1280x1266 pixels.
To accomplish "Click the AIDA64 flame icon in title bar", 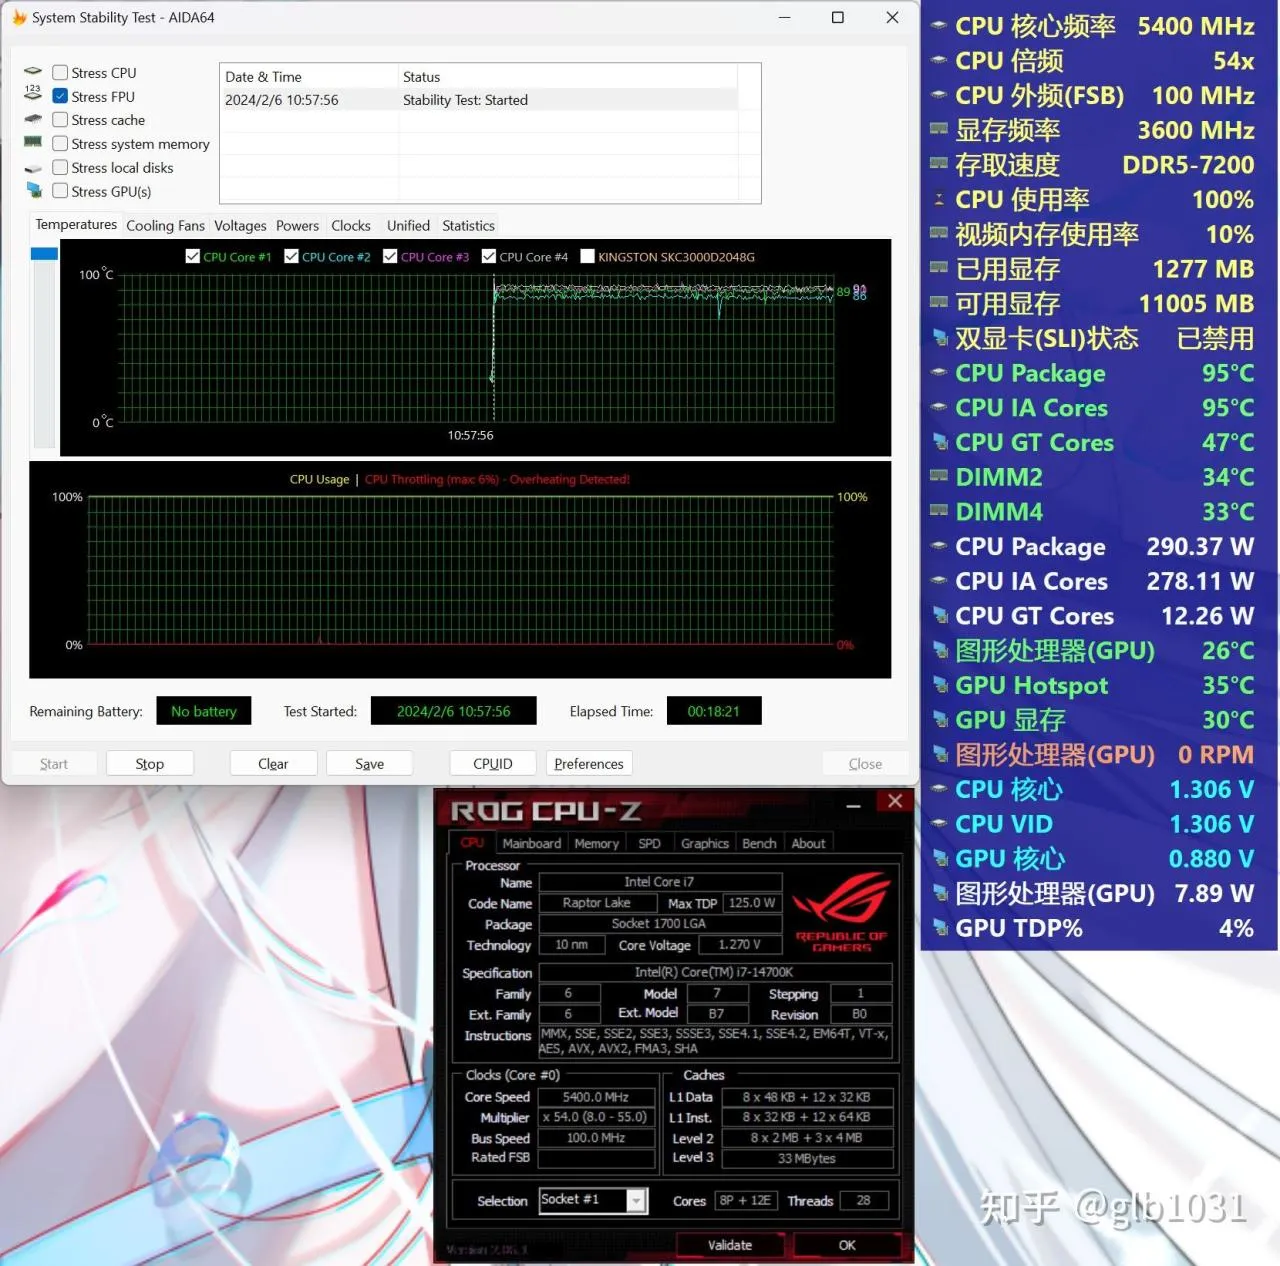I will point(19,17).
